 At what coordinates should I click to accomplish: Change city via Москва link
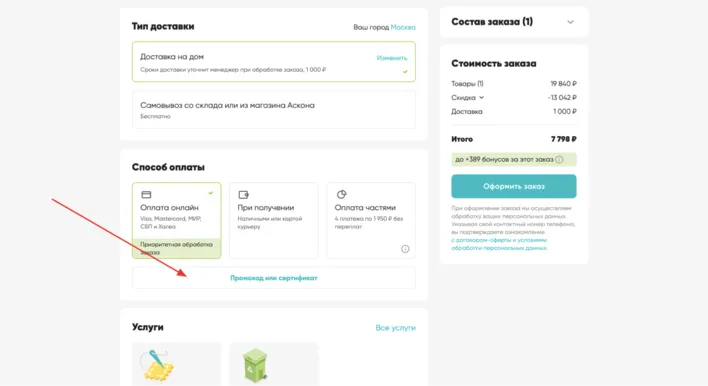pos(403,27)
